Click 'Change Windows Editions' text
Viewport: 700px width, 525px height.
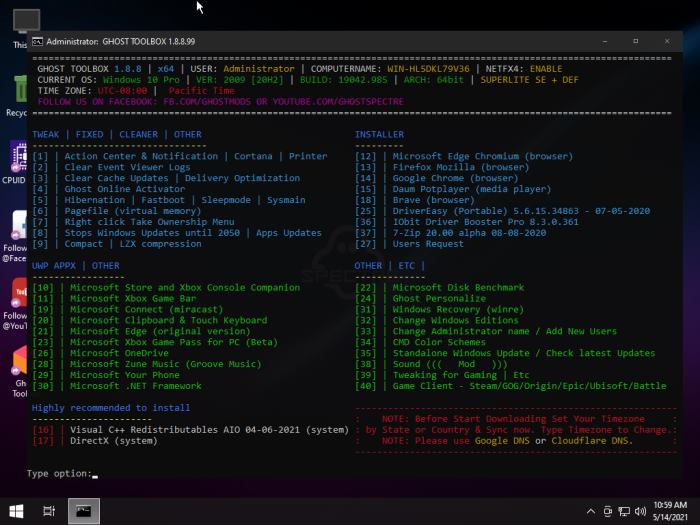coord(455,321)
